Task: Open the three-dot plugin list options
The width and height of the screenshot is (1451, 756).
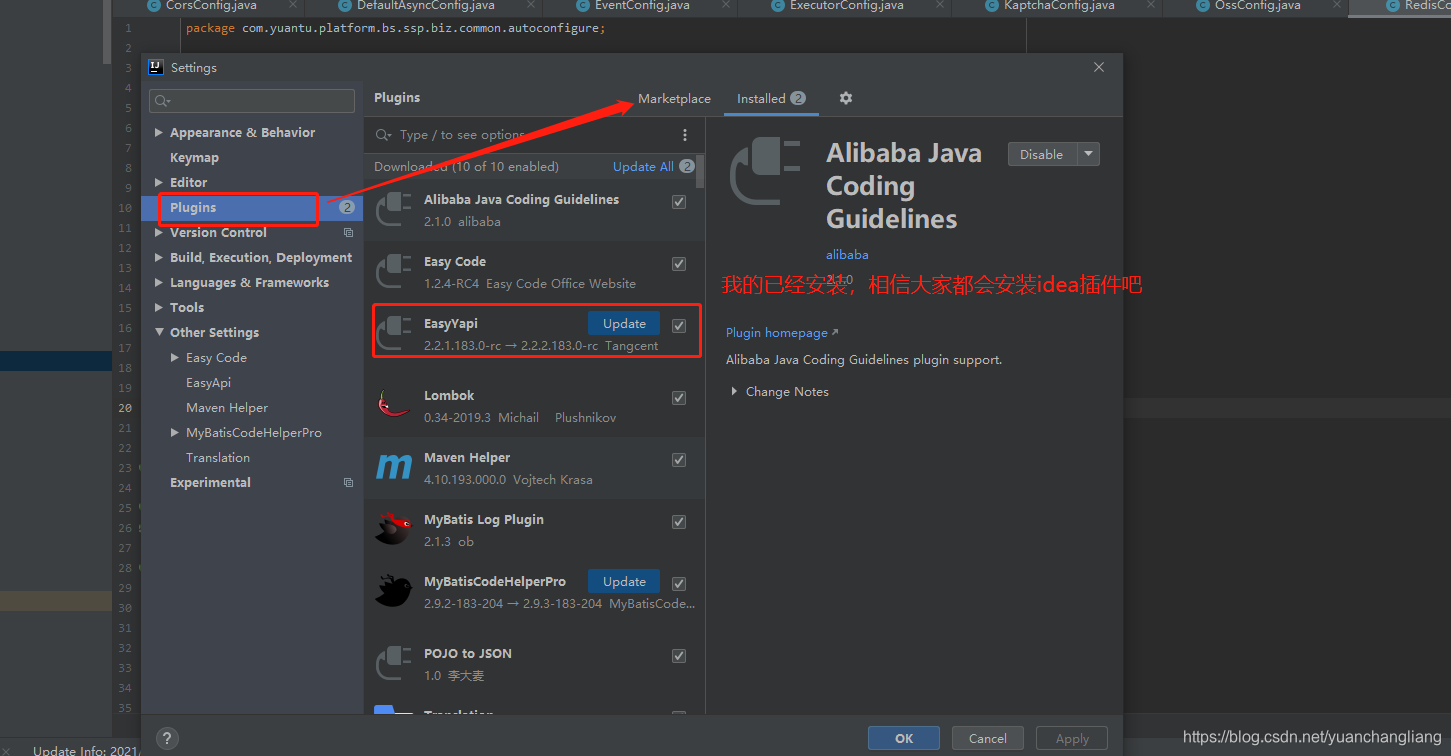Action: [x=685, y=135]
